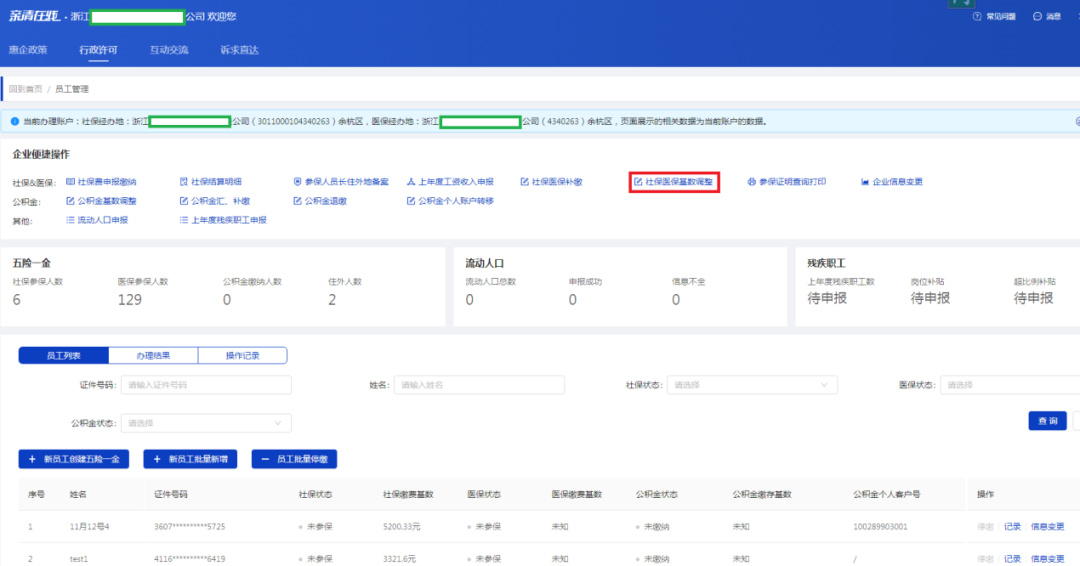Image resolution: width=1080 pixels, height=566 pixels.
Task: Open the 医保状态 select box
Action: tap(1008, 385)
